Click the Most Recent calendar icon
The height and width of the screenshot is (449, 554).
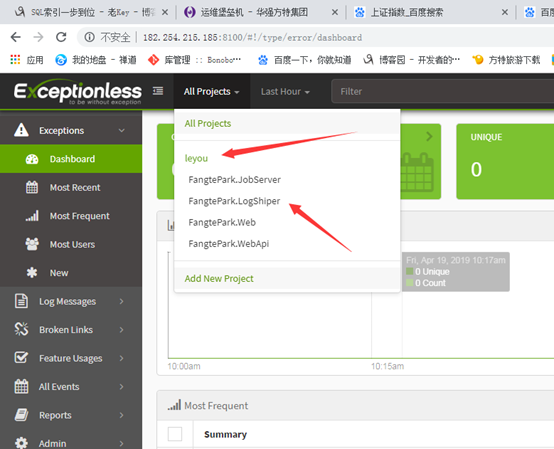(32, 187)
